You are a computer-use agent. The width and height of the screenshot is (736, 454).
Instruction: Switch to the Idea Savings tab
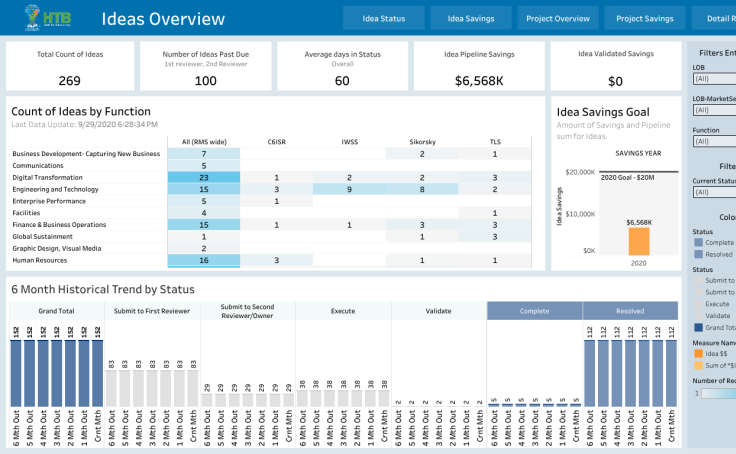[x=470, y=18]
